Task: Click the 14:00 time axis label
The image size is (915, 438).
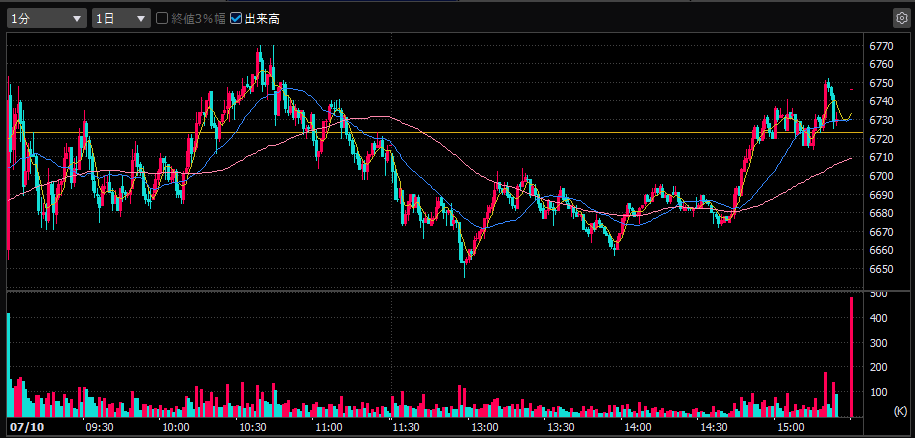Action: pos(637,426)
